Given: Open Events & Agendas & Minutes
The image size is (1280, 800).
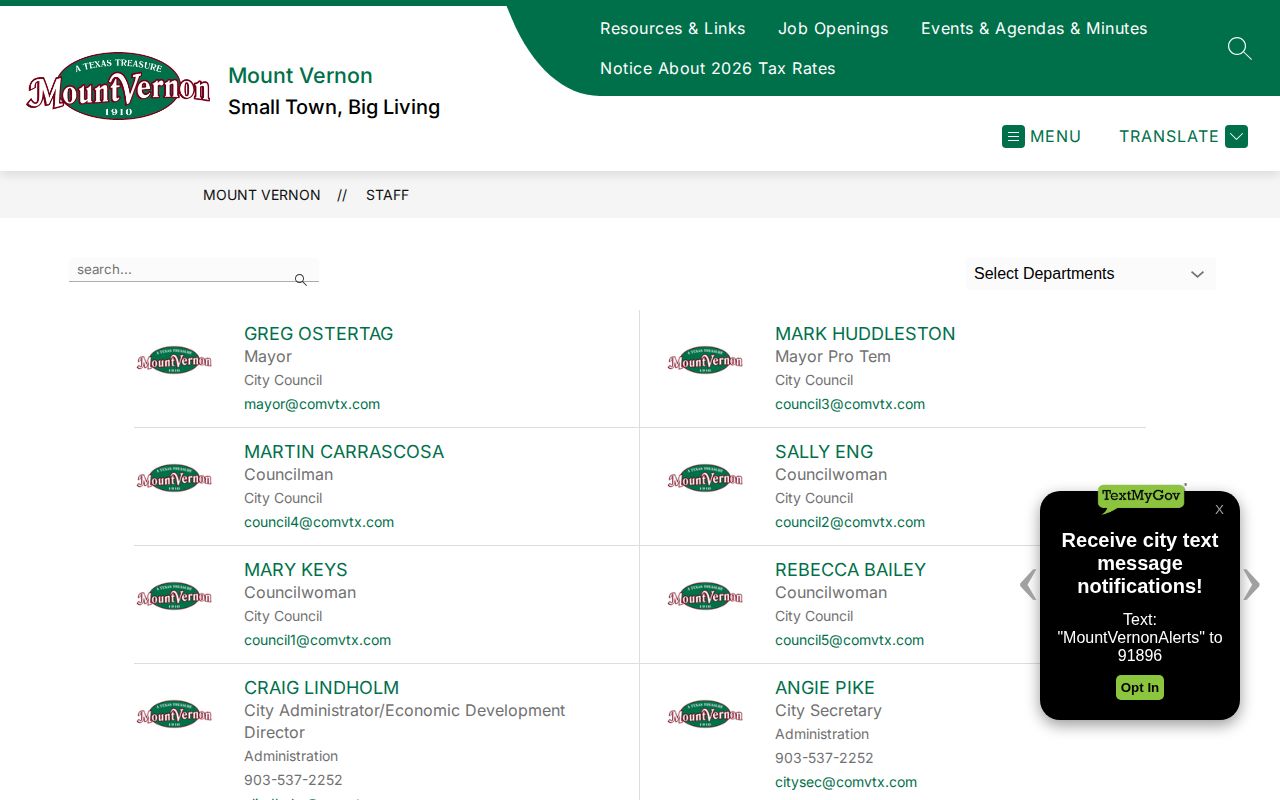Looking at the screenshot, I should pos(1034,28).
